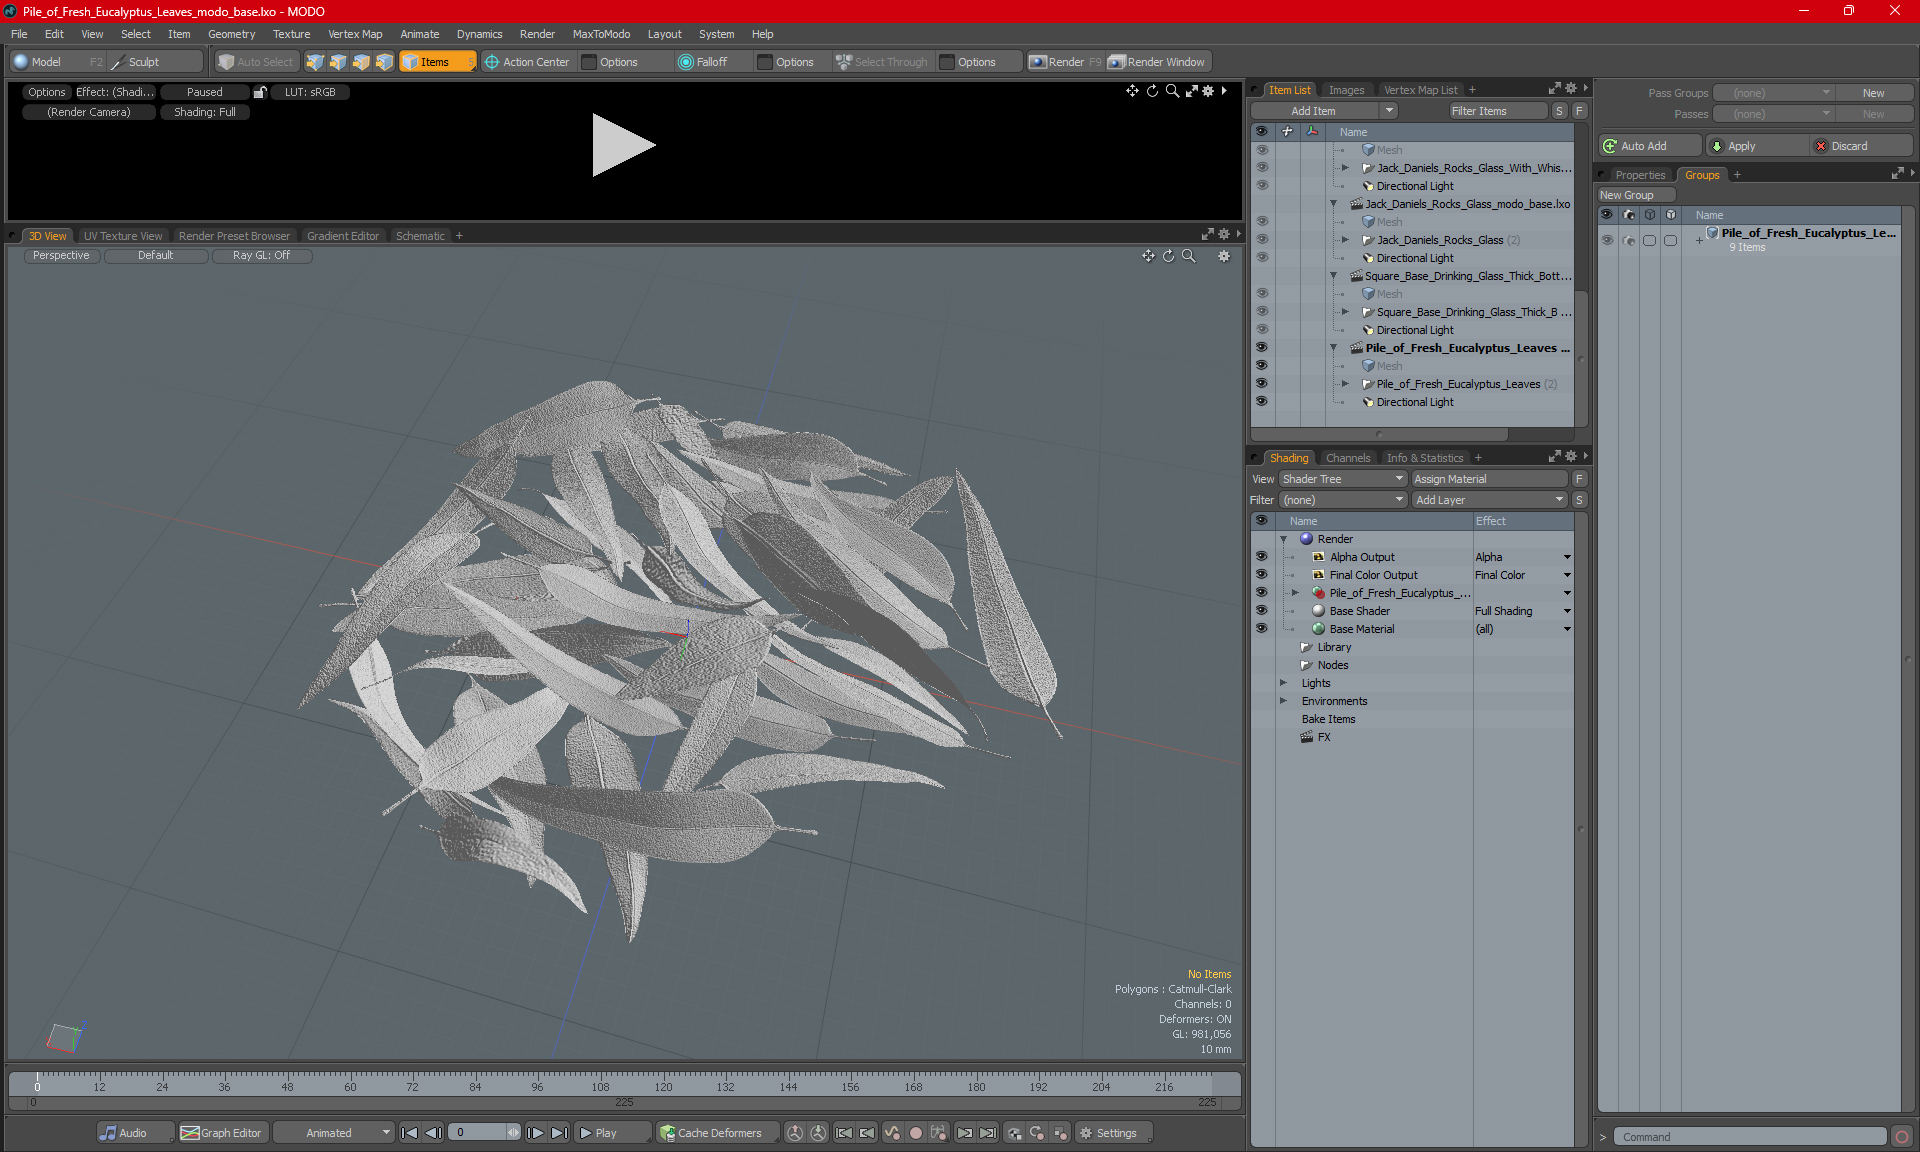1920x1152 pixels.
Task: Jump to next keyframe icon
Action: (964, 1133)
